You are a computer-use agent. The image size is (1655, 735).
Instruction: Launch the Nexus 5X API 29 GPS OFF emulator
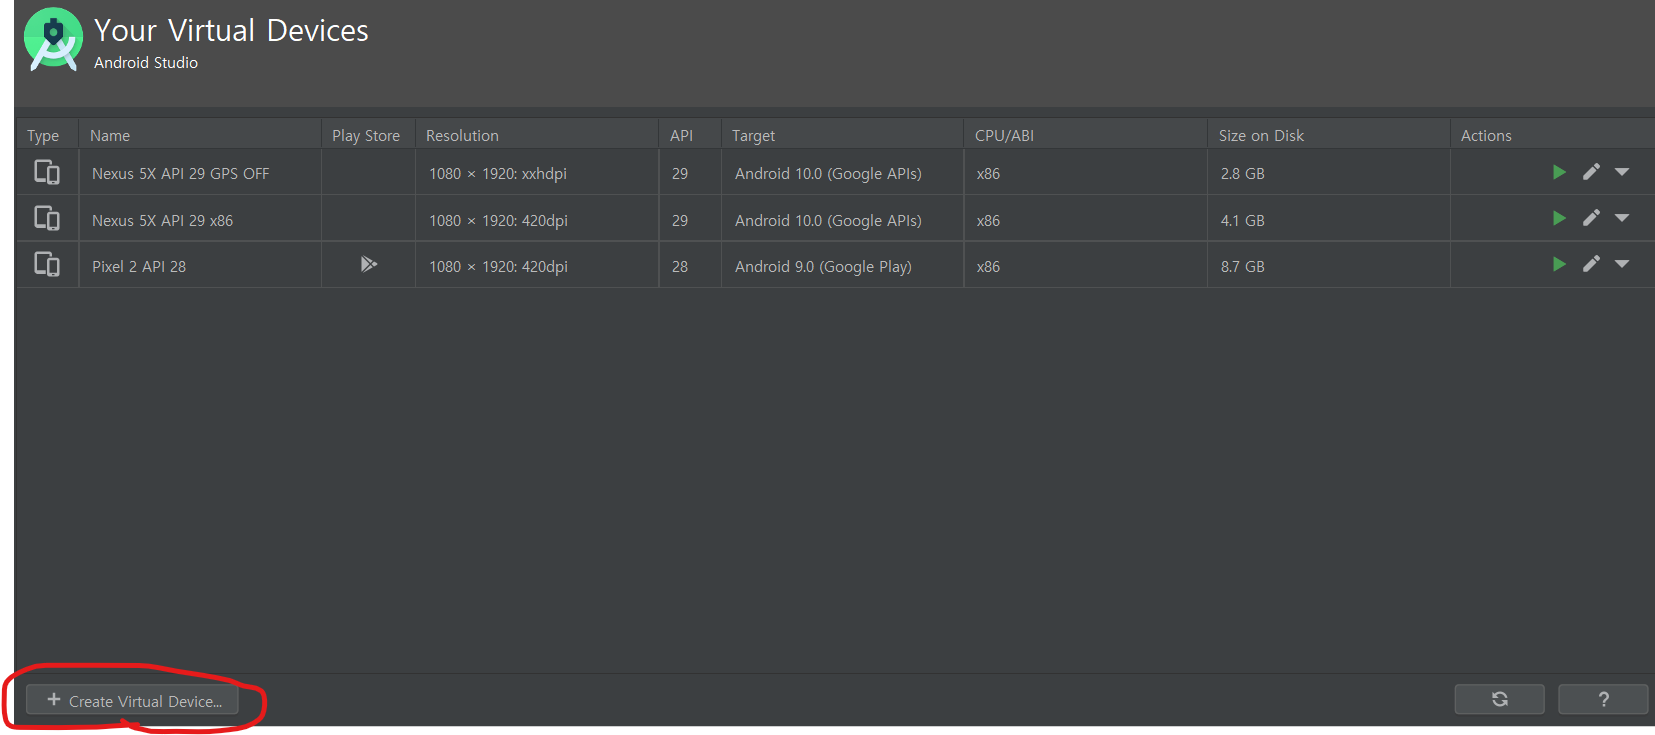1559,172
